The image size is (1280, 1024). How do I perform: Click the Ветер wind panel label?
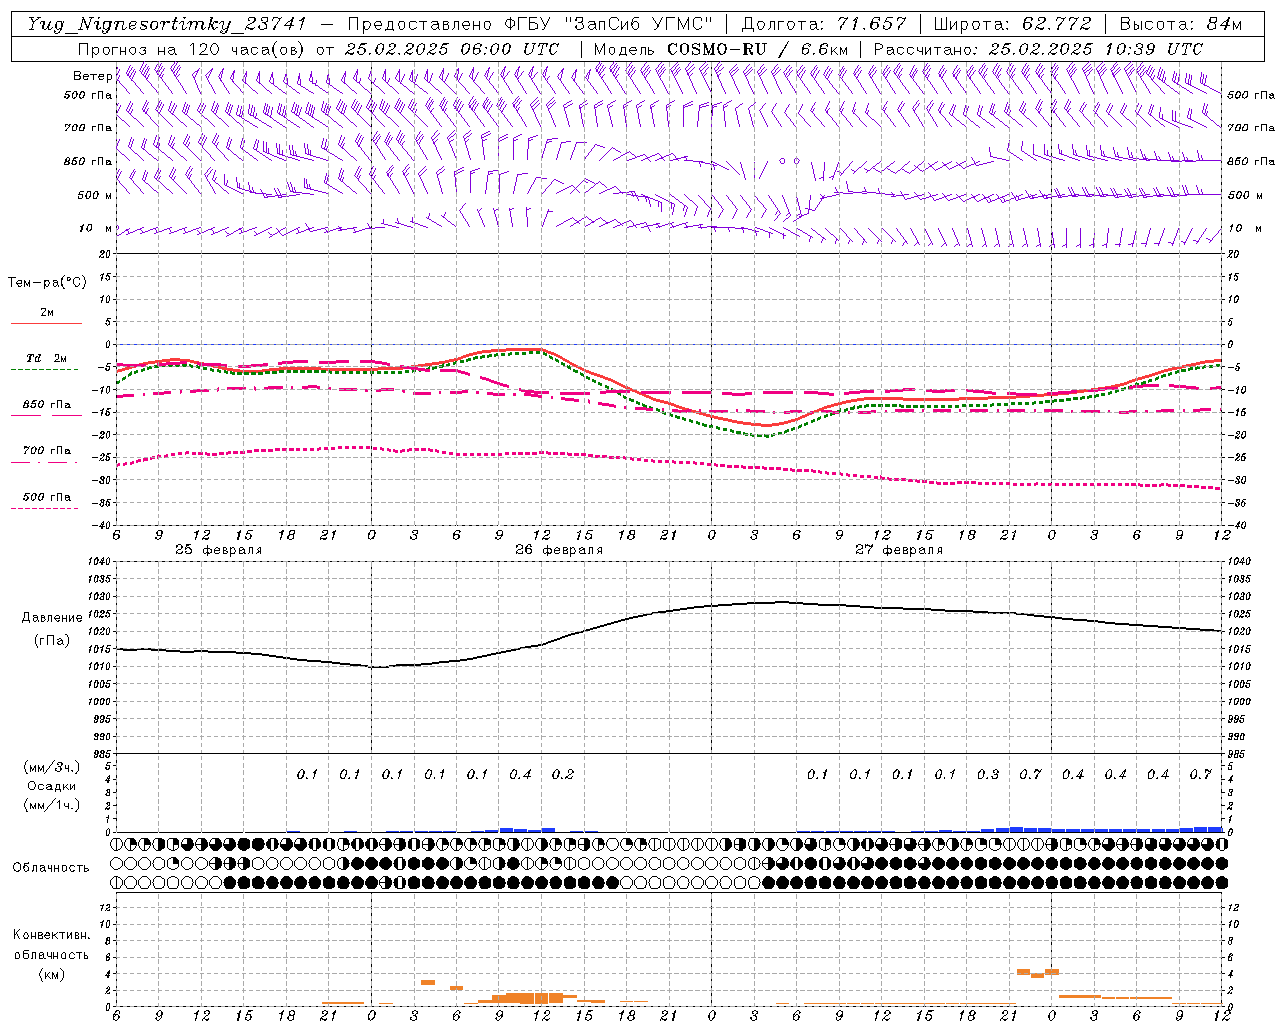[93, 76]
